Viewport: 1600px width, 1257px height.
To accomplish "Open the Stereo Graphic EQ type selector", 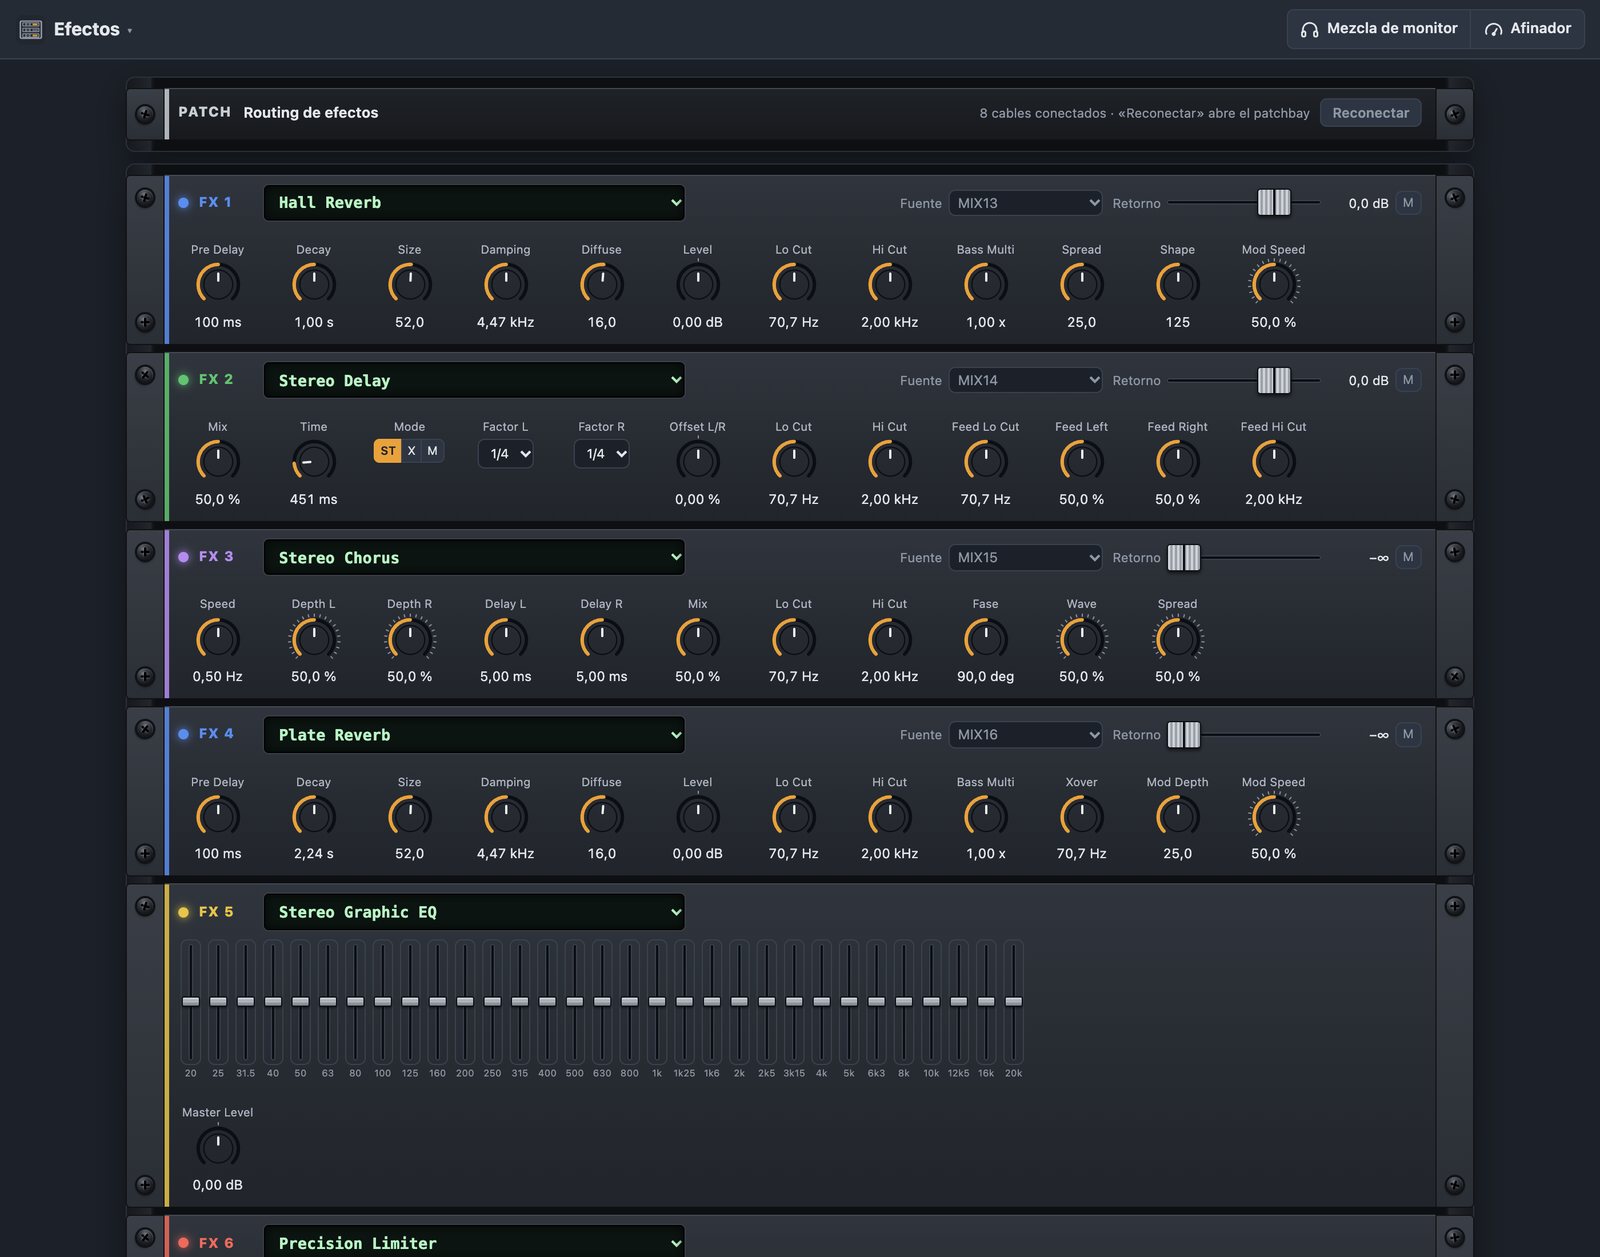I will click(474, 912).
